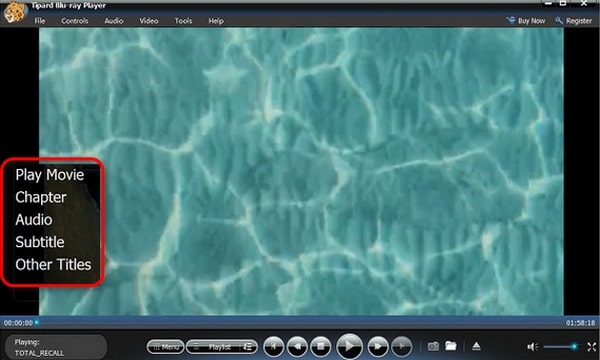Select Chapter in disc menu
Viewport: 600px width, 360px height.
[x=41, y=197]
